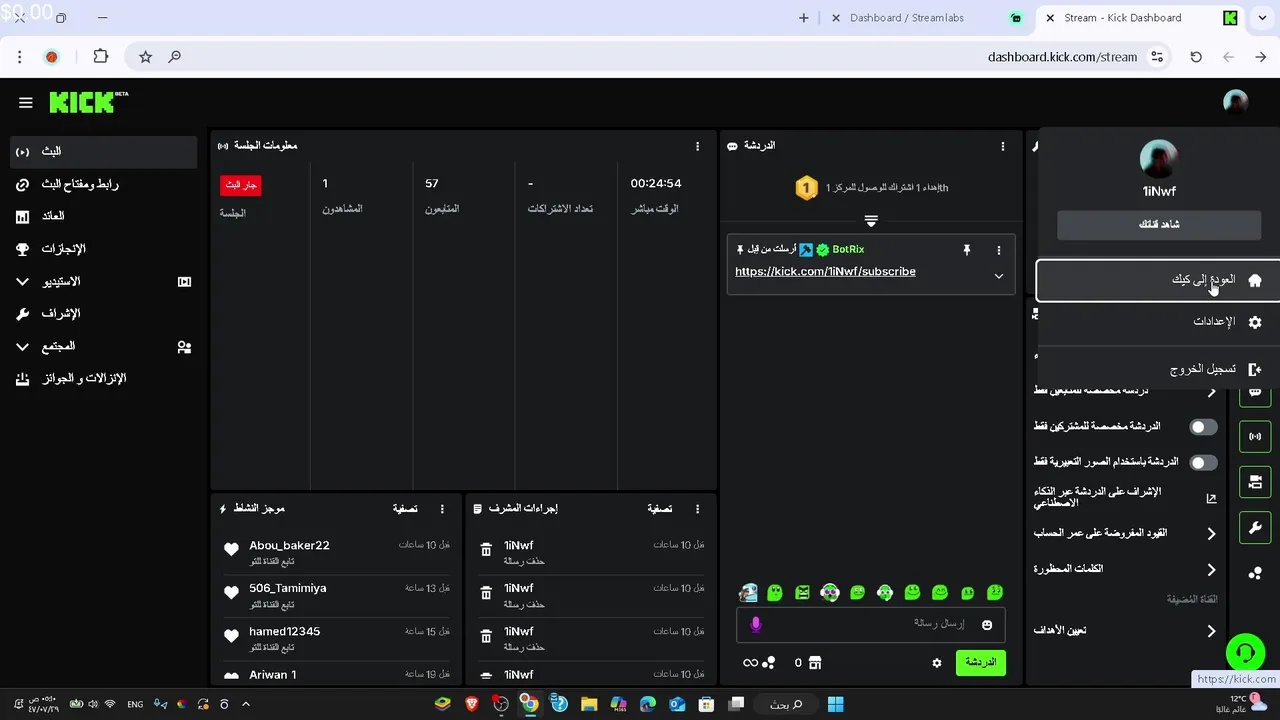Expand account age restrictions option

1211,534
